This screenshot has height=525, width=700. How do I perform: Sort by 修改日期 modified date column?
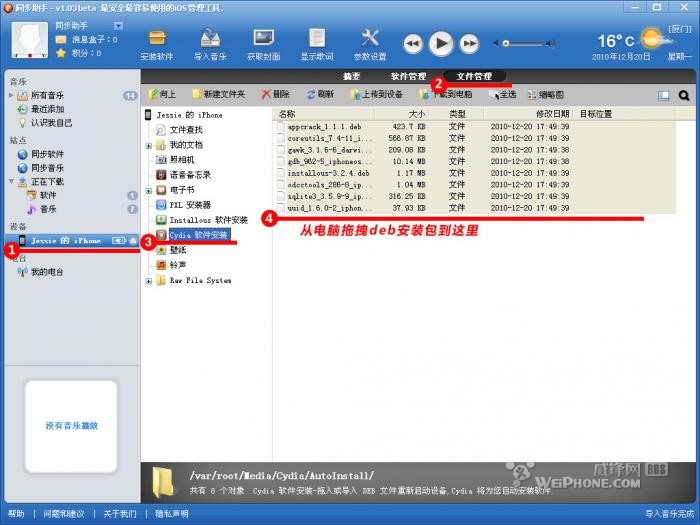[x=552, y=114]
